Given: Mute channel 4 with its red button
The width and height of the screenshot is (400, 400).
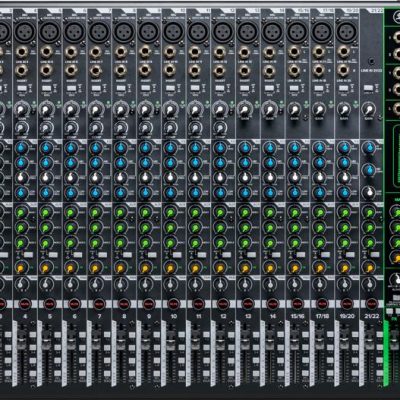Looking at the screenshot, I should 25,304.
